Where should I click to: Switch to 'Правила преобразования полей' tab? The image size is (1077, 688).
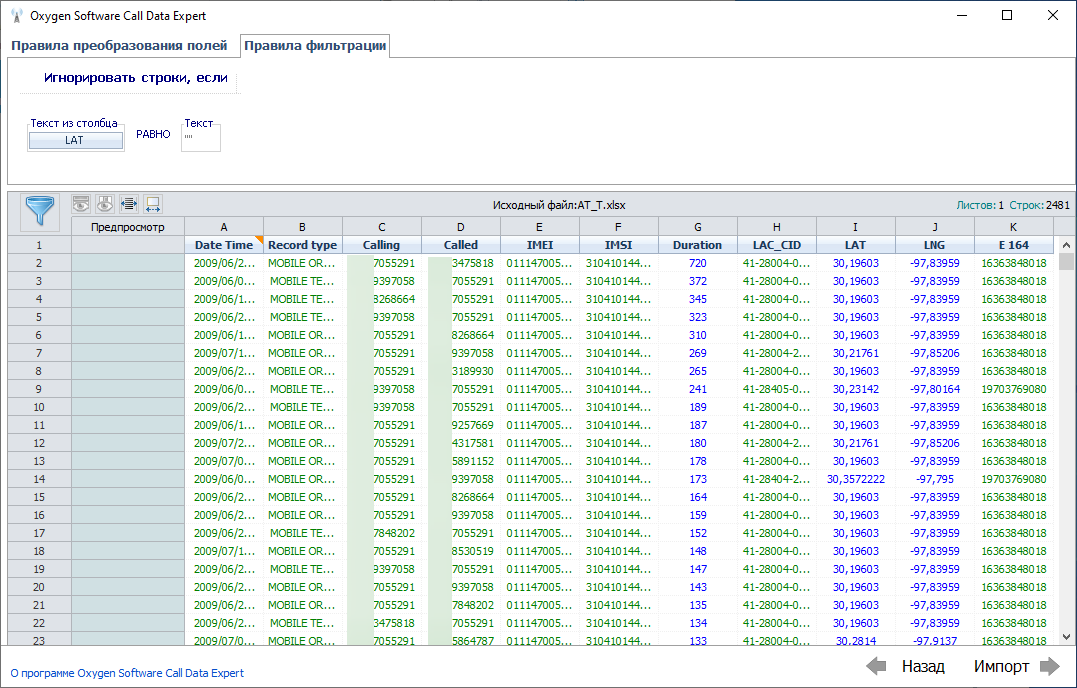120,46
